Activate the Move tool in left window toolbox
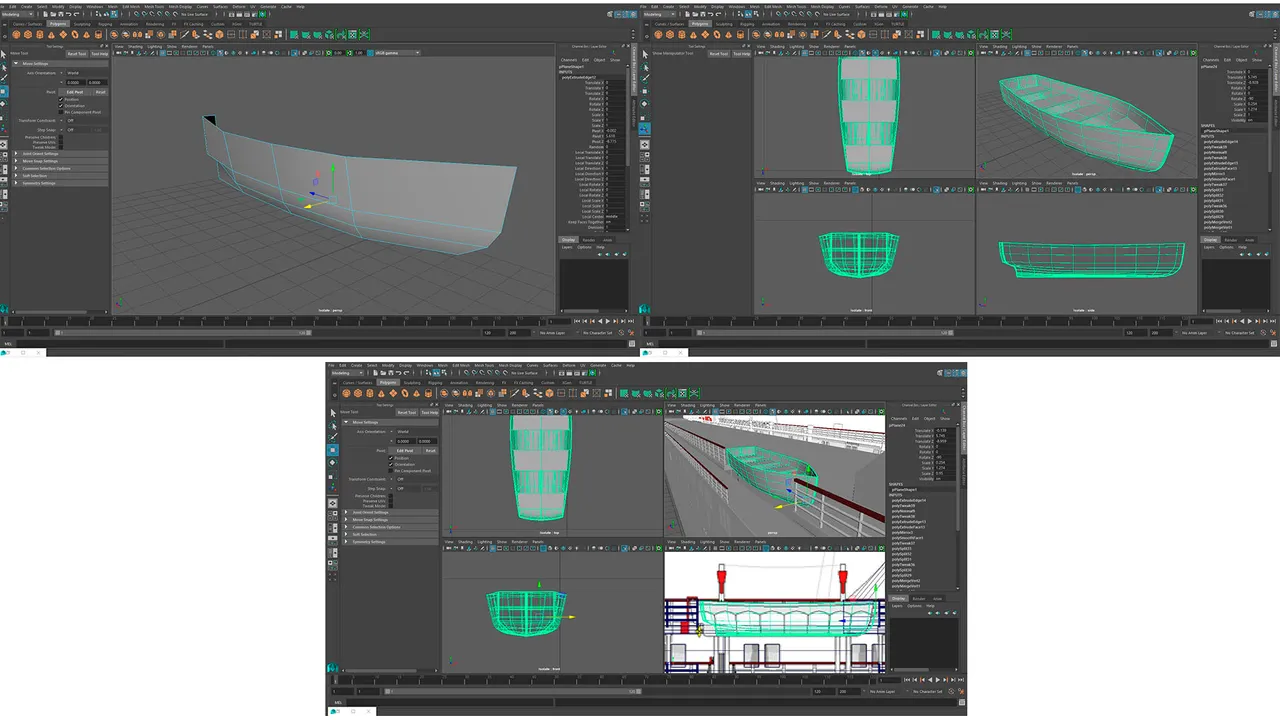1280x720 pixels. click(4, 92)
